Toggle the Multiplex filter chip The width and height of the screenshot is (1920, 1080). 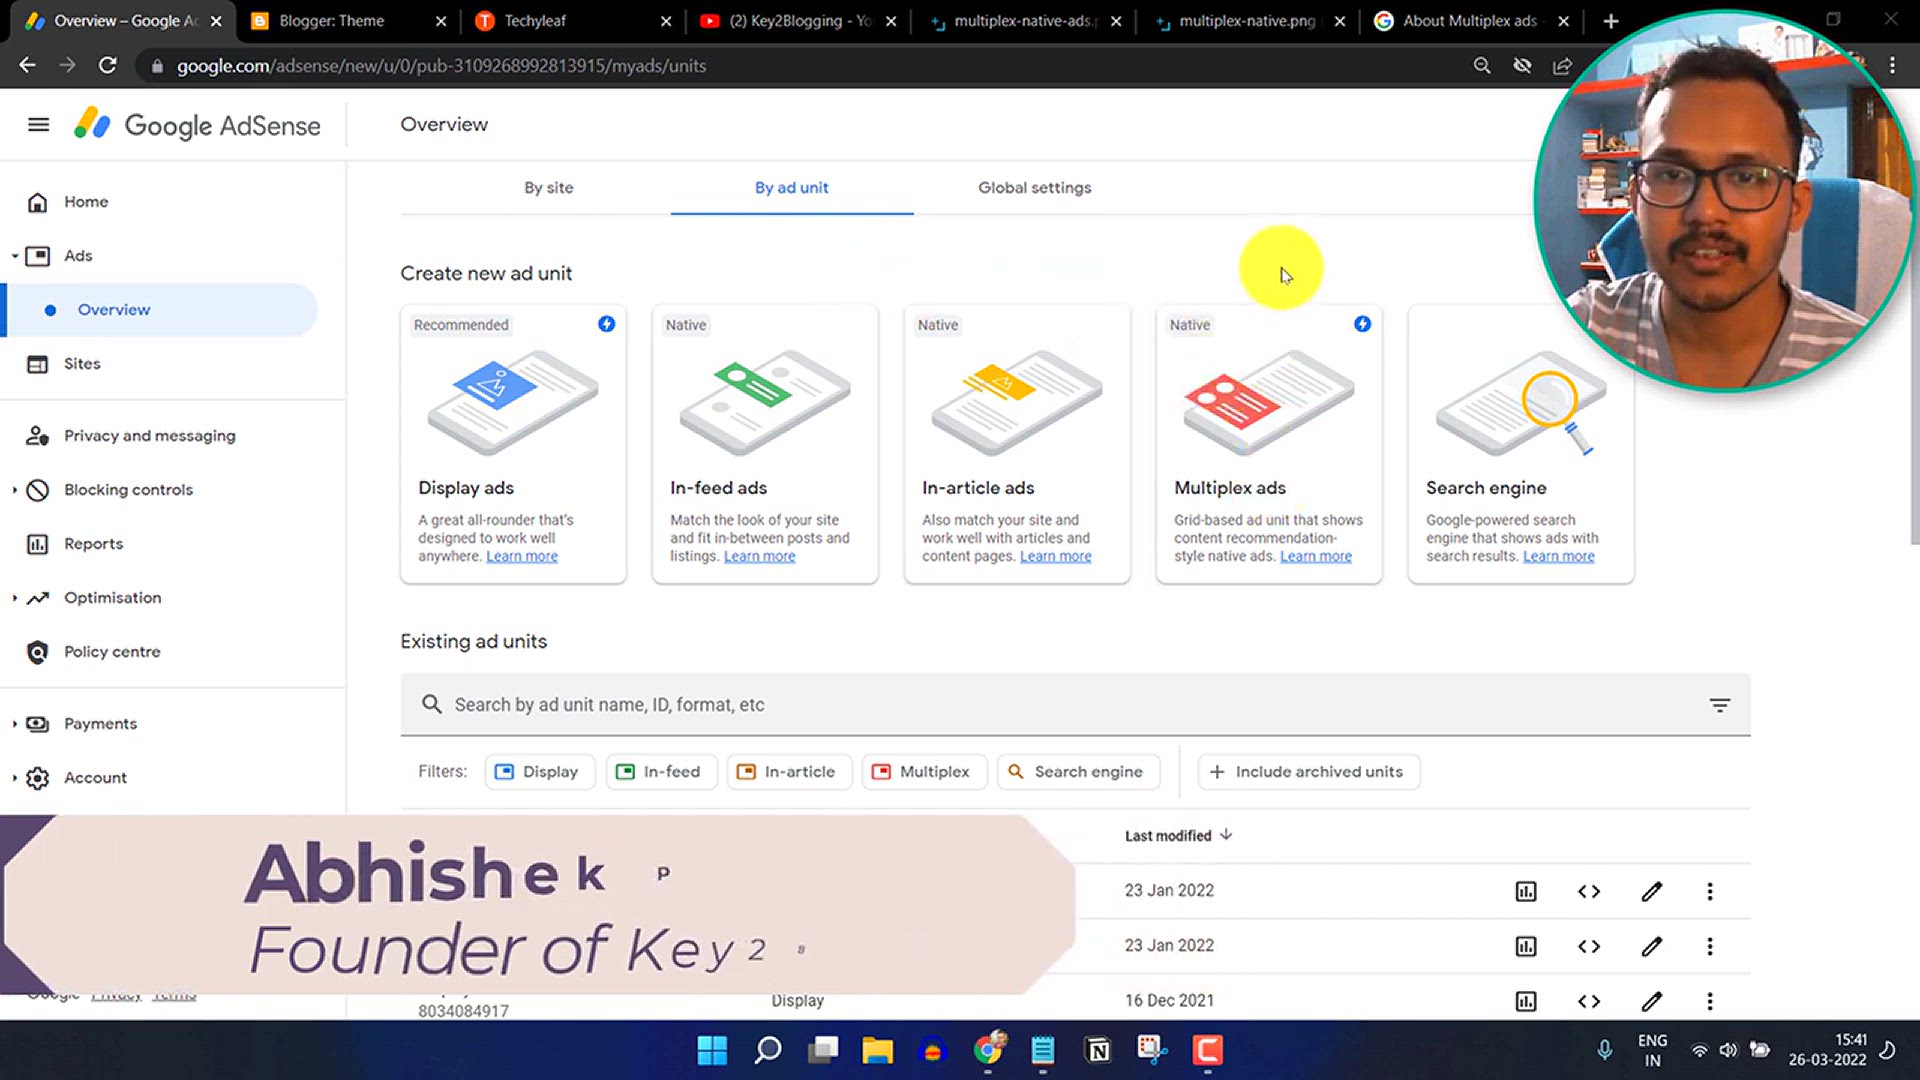pyautogui.click(x=924, y=772)
